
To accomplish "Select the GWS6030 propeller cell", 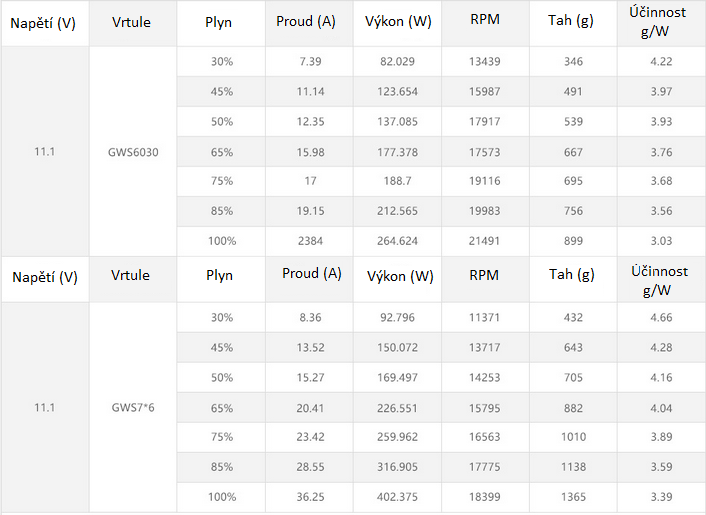I will point(133,152).
